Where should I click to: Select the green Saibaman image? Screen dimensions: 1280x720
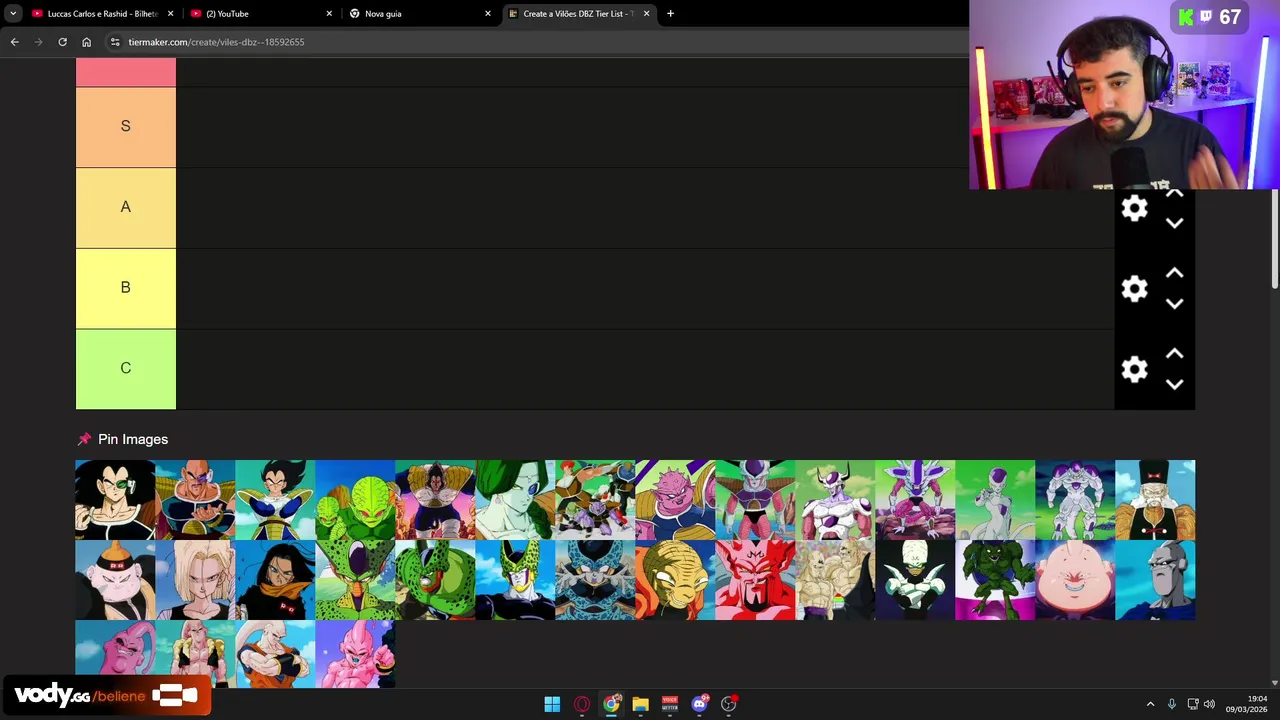(355, 500)
